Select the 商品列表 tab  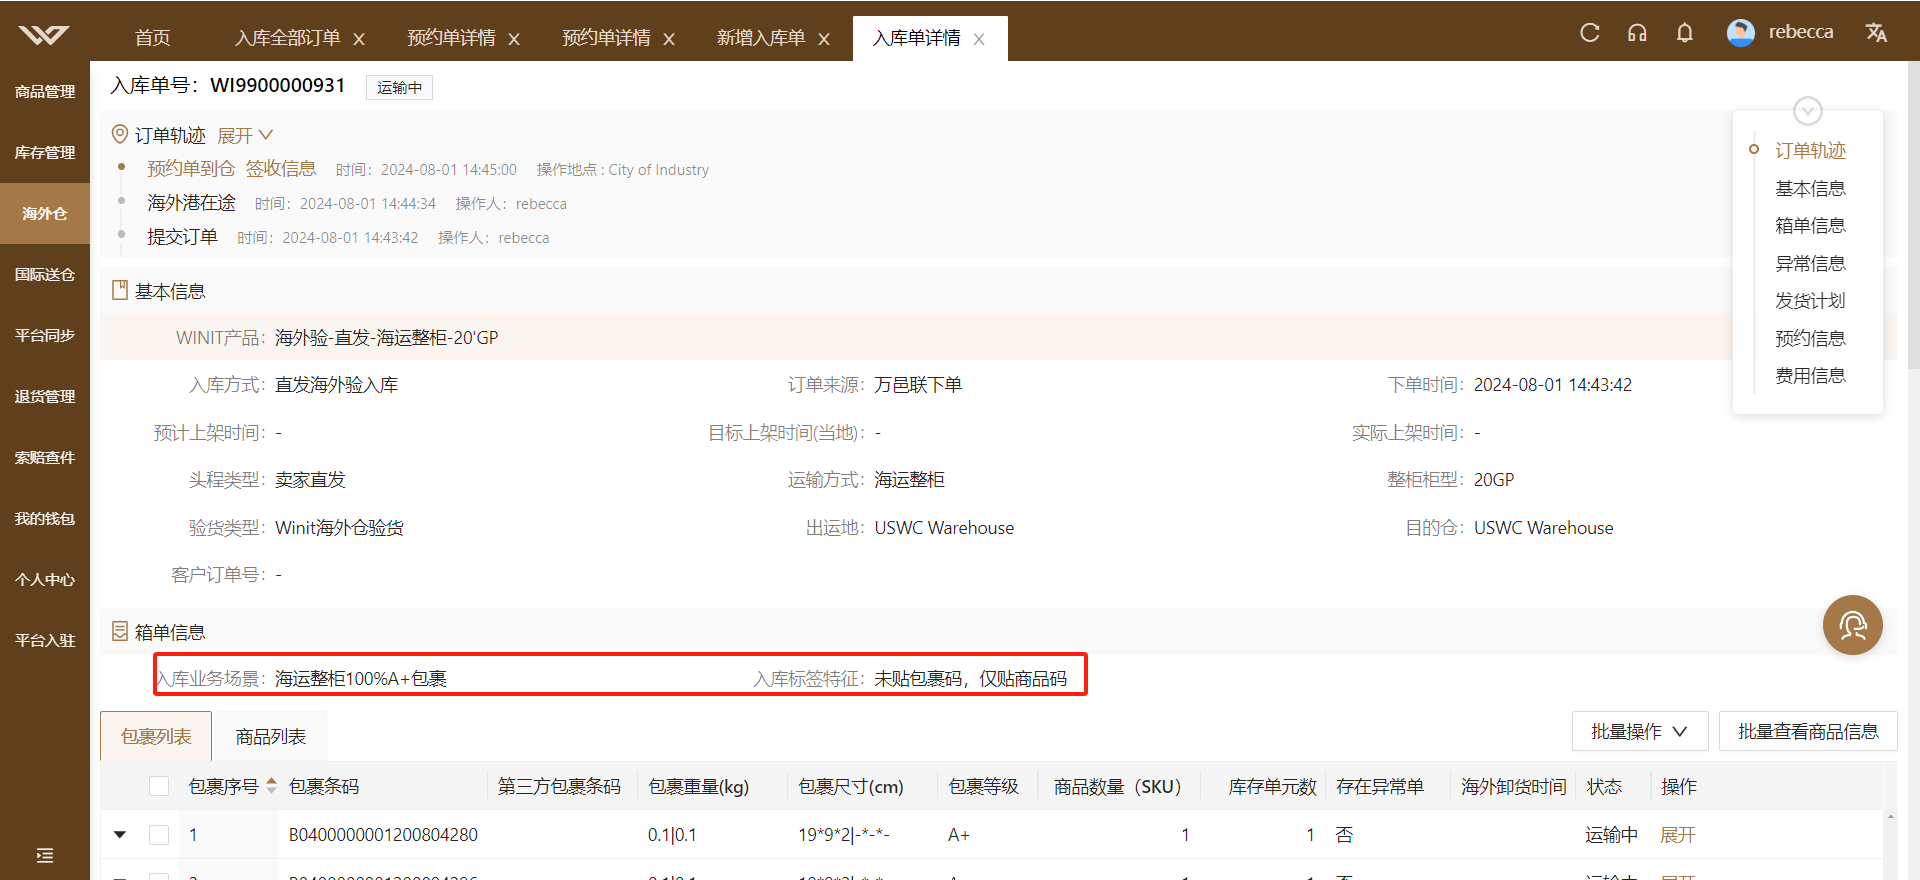coord(270,736)
